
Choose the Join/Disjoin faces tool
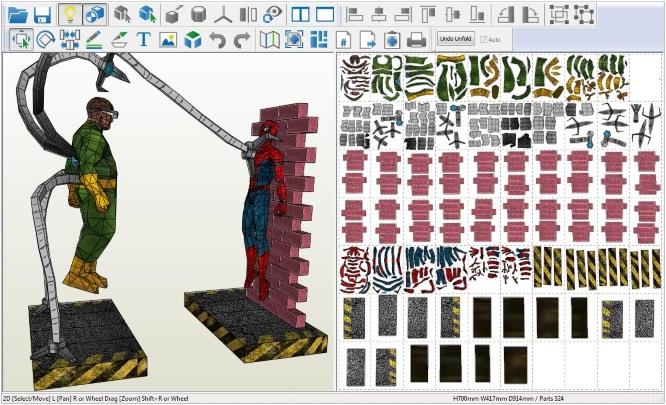70,40
